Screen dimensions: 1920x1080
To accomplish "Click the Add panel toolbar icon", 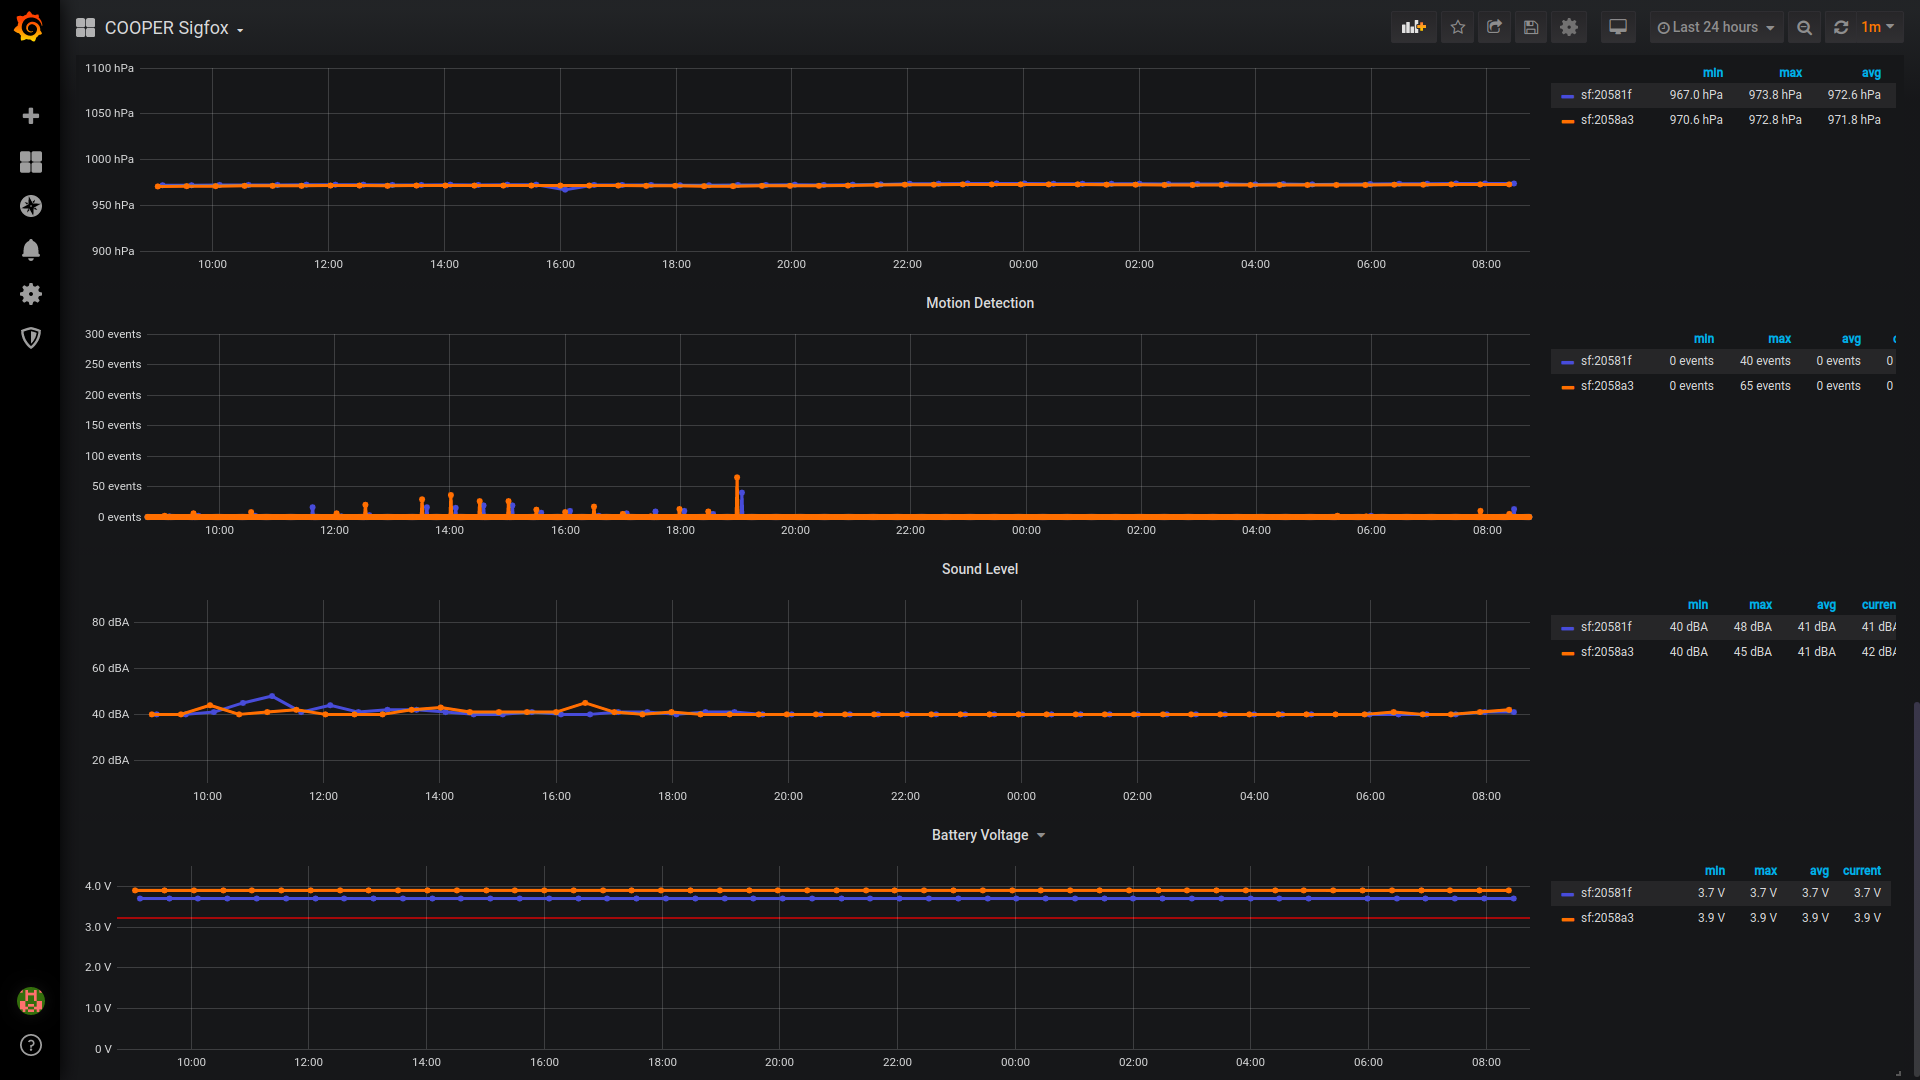I will pos(1413,27).
